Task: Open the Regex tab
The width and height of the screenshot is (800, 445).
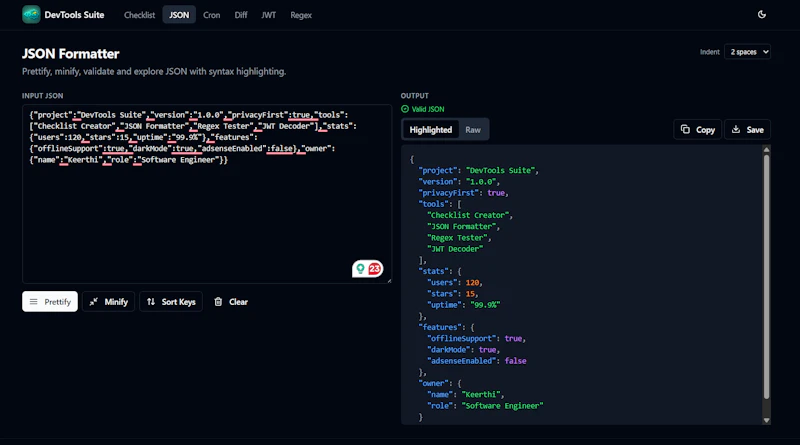Action: coord(301,15)
